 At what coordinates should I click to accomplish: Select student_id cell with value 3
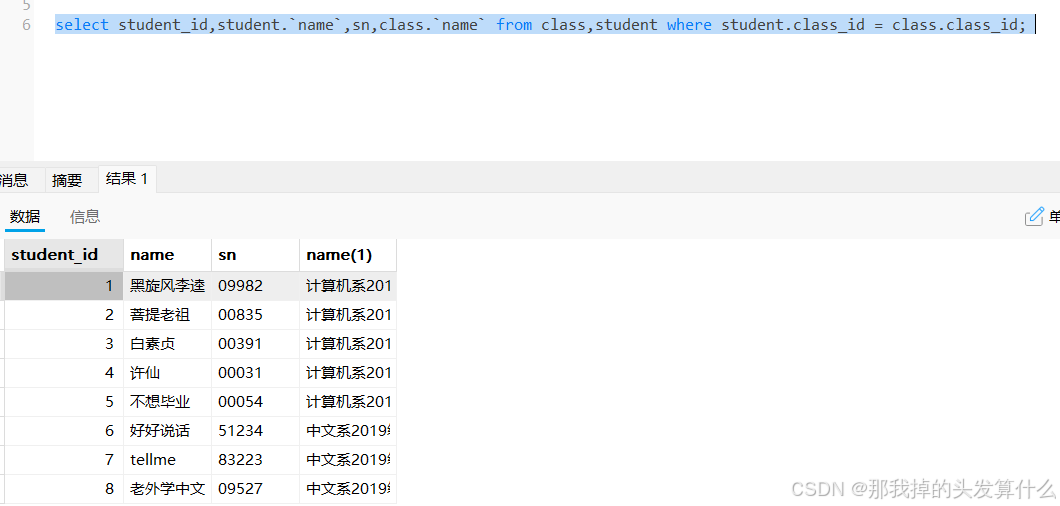tap(64, 344)
